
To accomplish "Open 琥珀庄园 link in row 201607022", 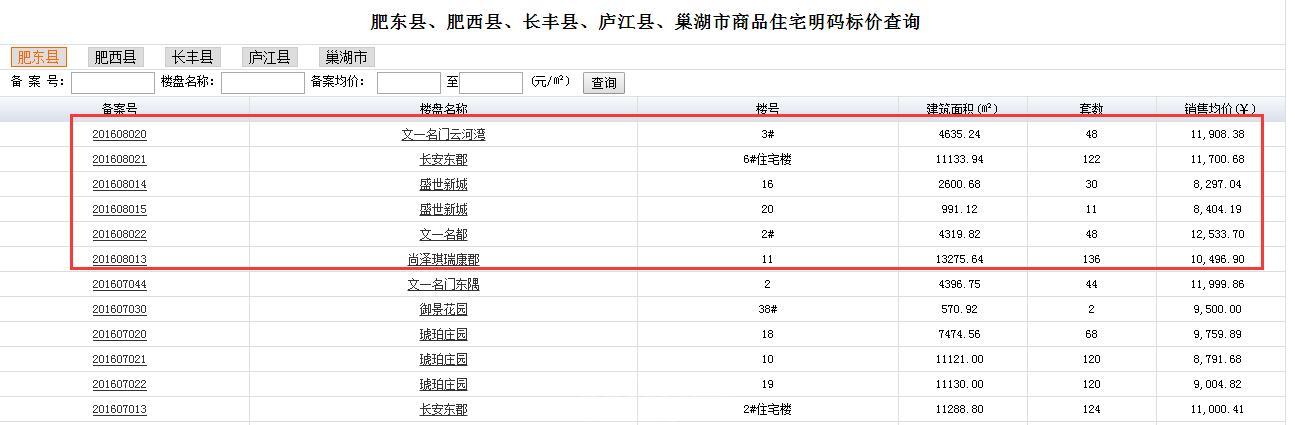I will 443,385.
